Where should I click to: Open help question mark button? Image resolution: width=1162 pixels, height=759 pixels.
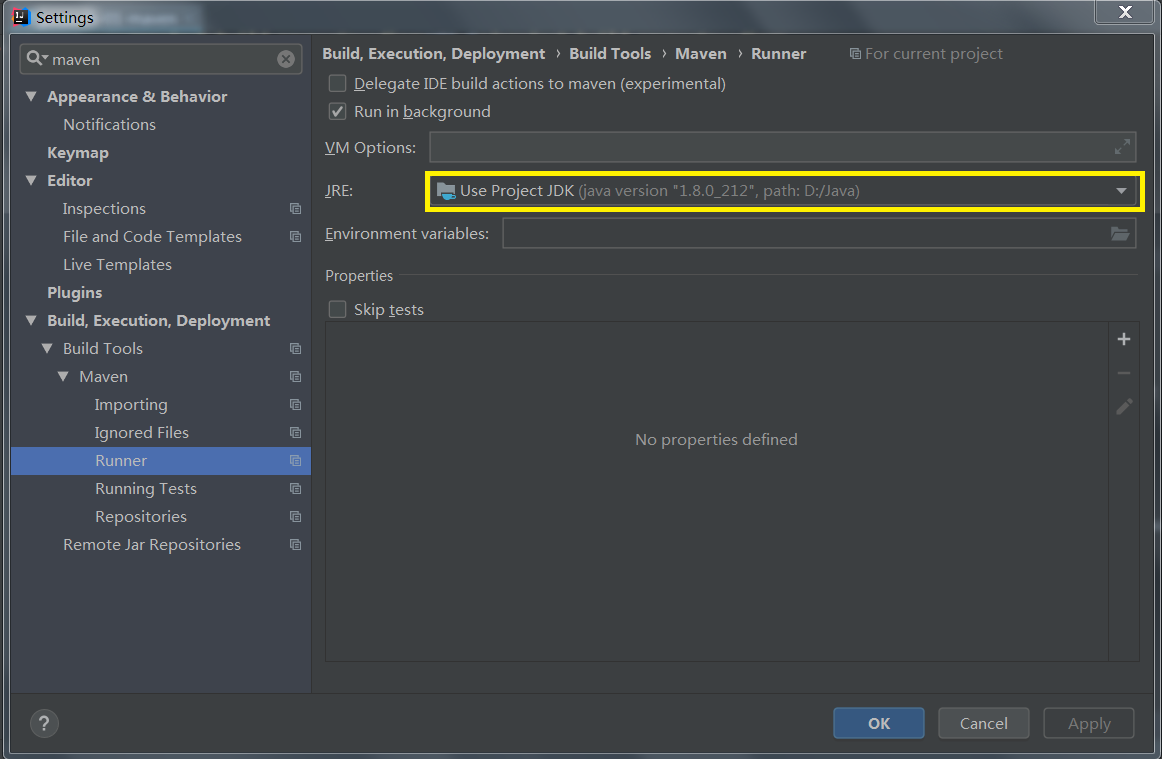(44, 723)
